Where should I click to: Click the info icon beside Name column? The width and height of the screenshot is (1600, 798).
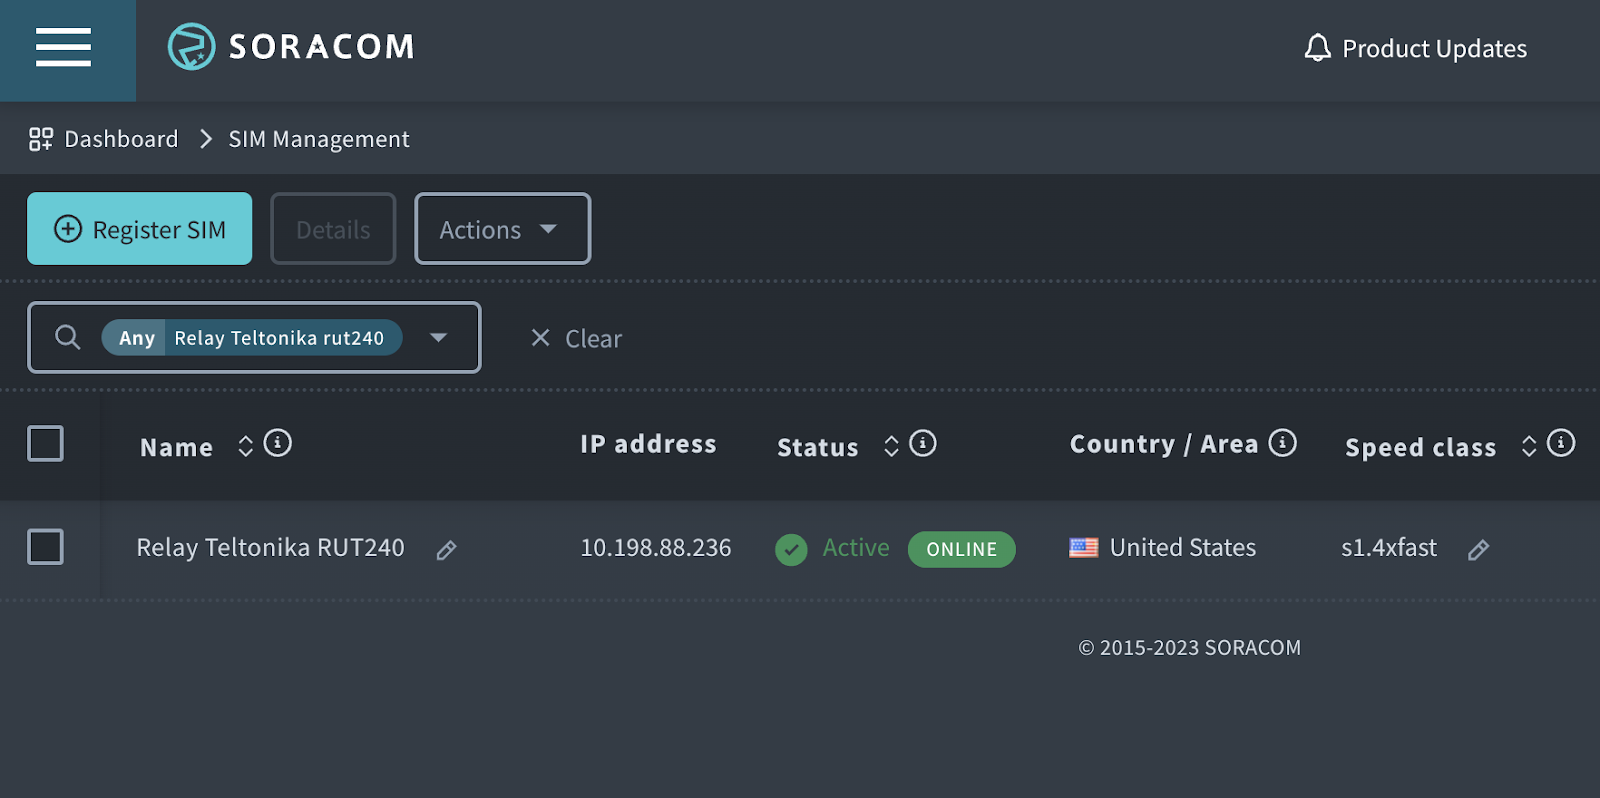(278, 443)
